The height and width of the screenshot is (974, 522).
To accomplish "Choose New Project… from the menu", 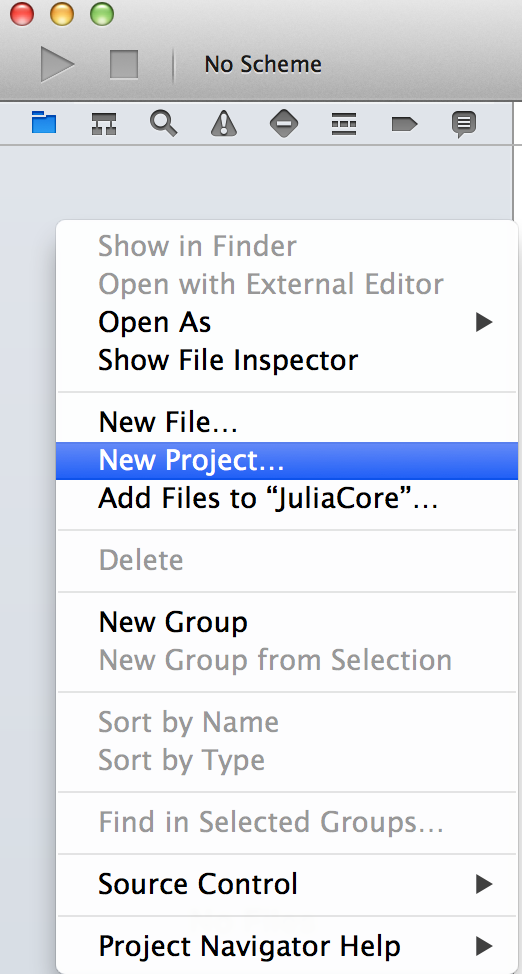I will pos(286,460).
